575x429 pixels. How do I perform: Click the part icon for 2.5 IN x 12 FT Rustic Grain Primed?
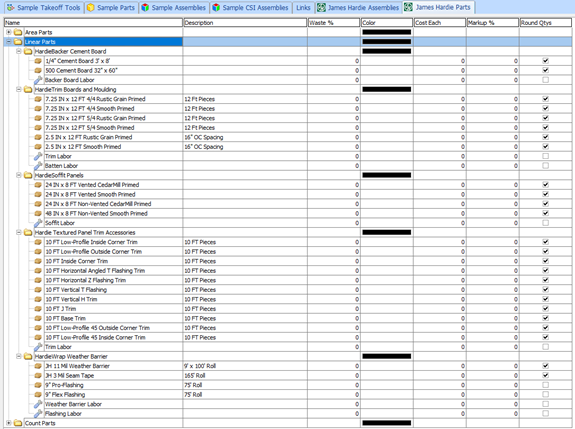(38, 137)
